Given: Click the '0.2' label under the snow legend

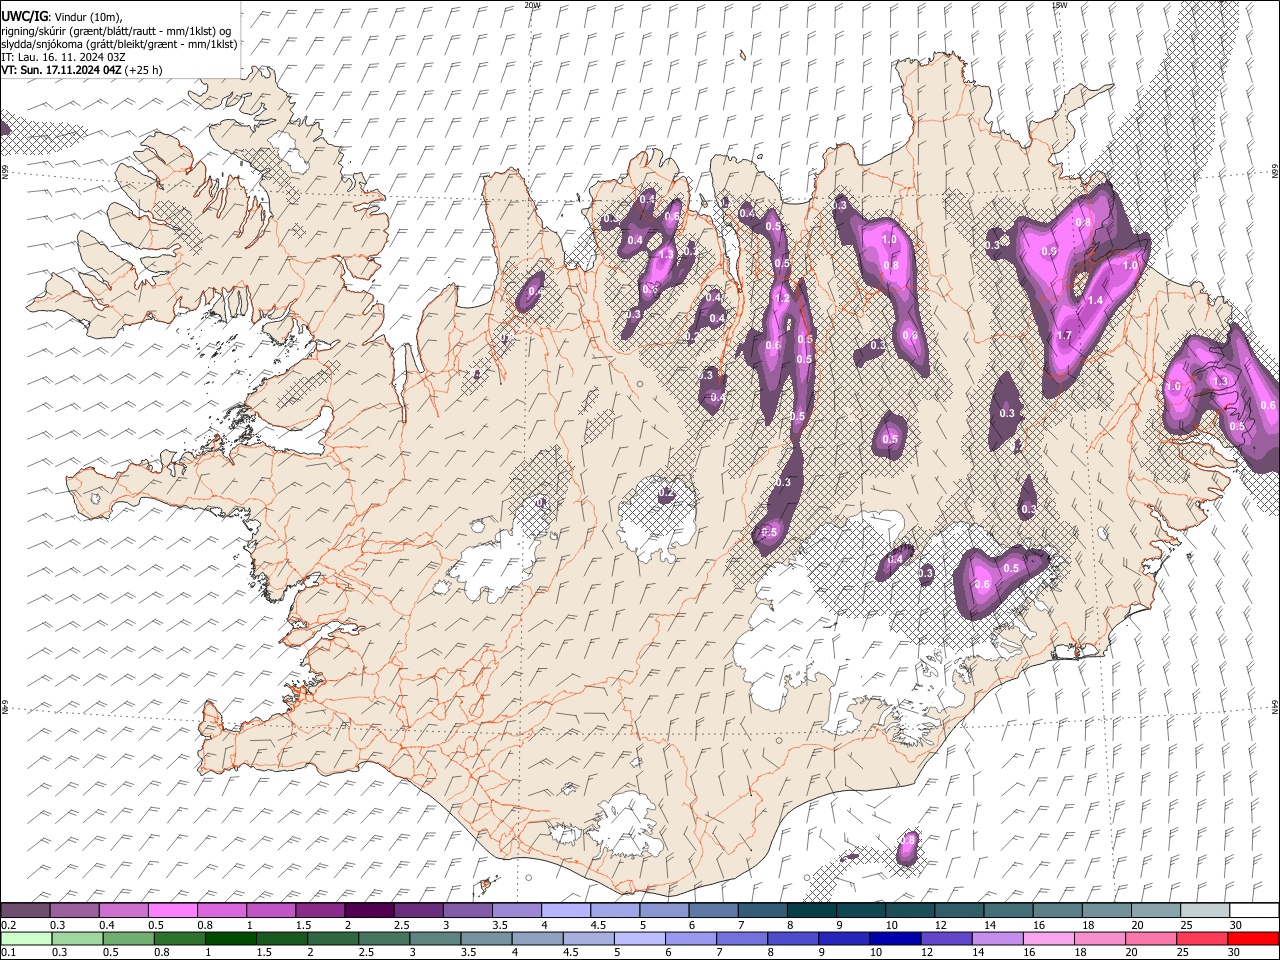Looking at the screenshot, I should click(9, 925).
